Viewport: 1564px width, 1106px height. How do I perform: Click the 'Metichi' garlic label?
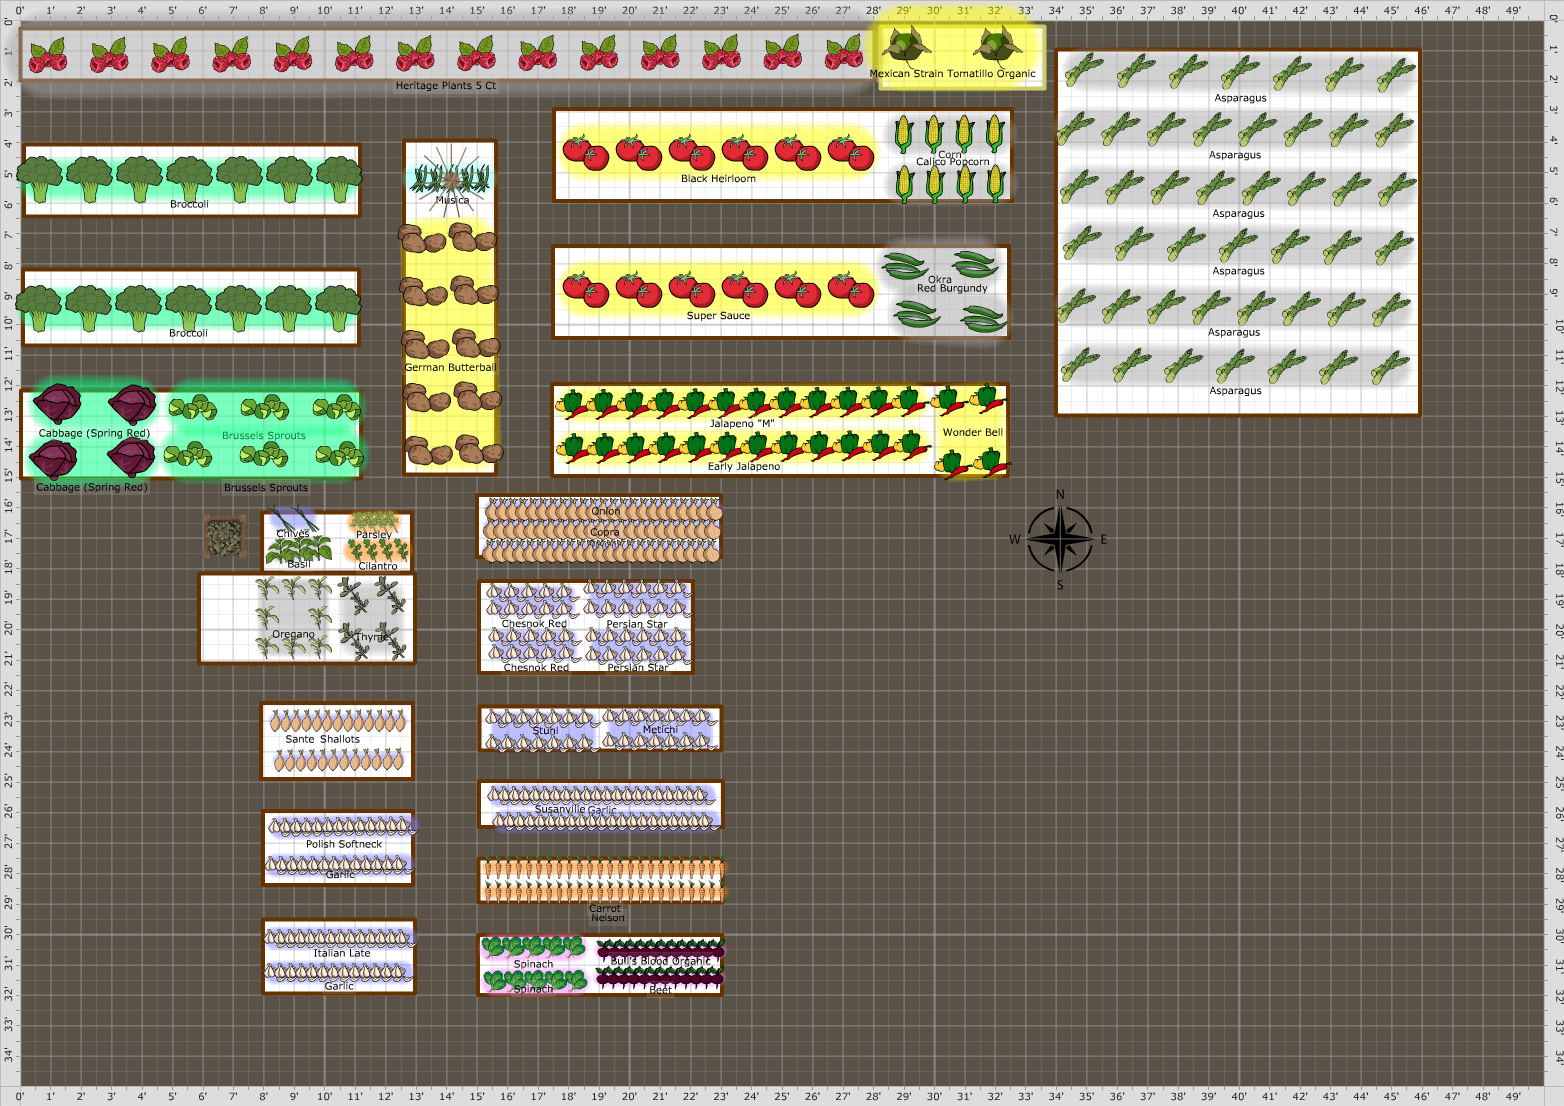click(x=660, y=730)
